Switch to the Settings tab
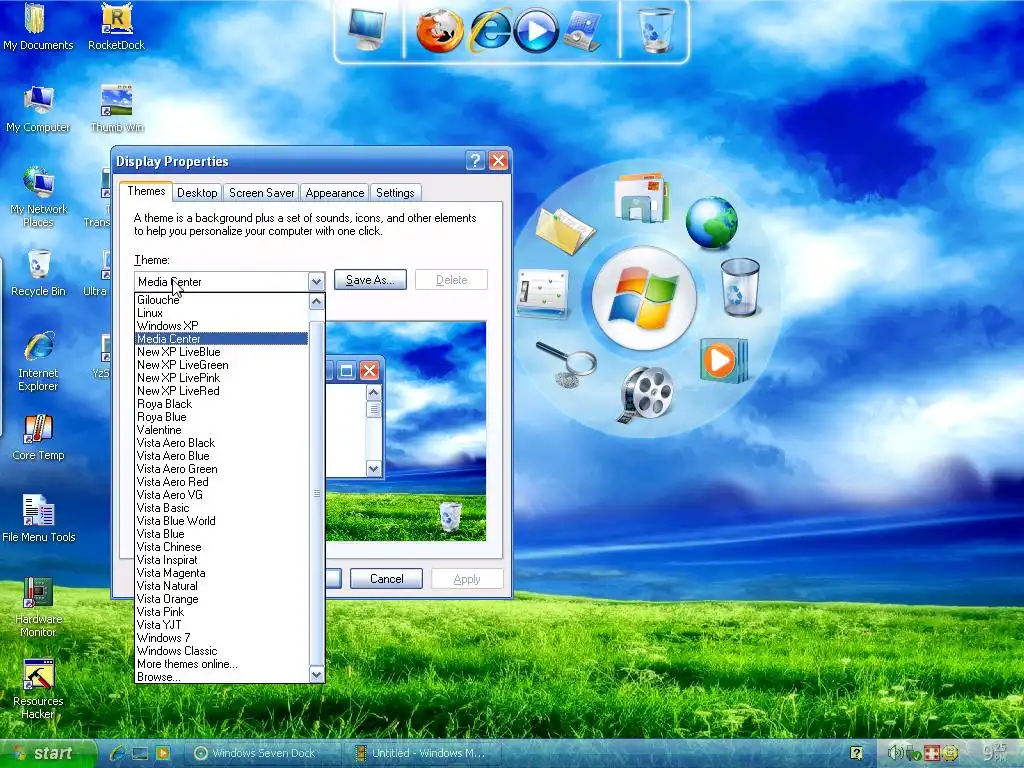 pyautogui.click(x=395, y=193)
